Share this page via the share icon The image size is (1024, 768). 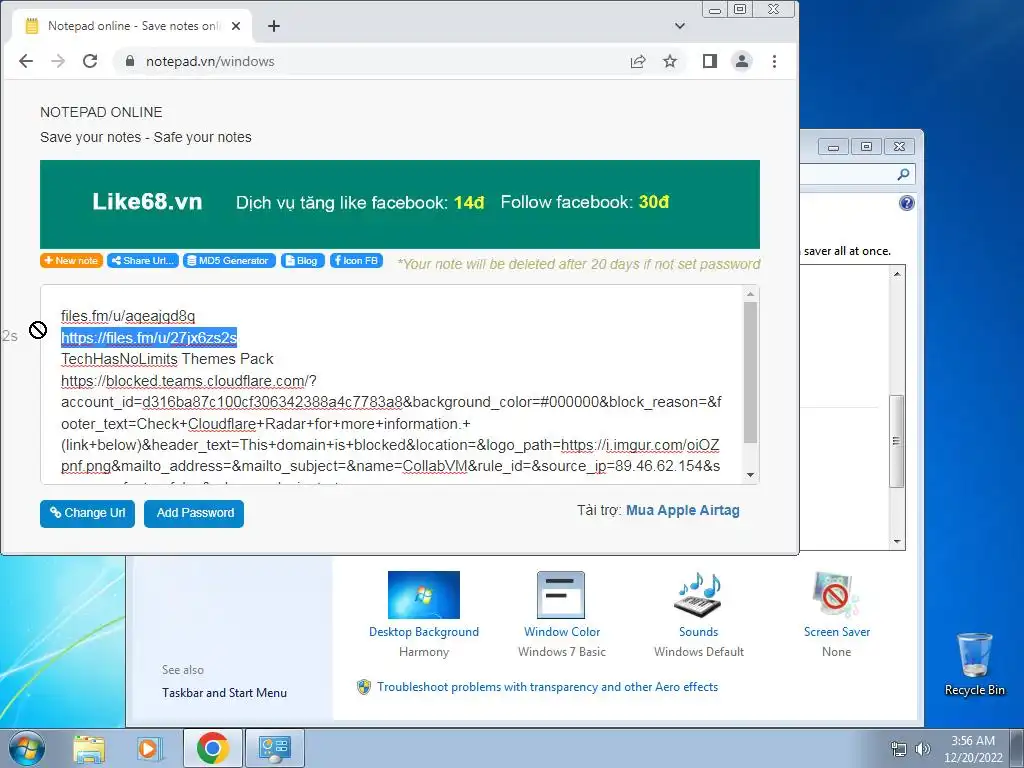638,61
